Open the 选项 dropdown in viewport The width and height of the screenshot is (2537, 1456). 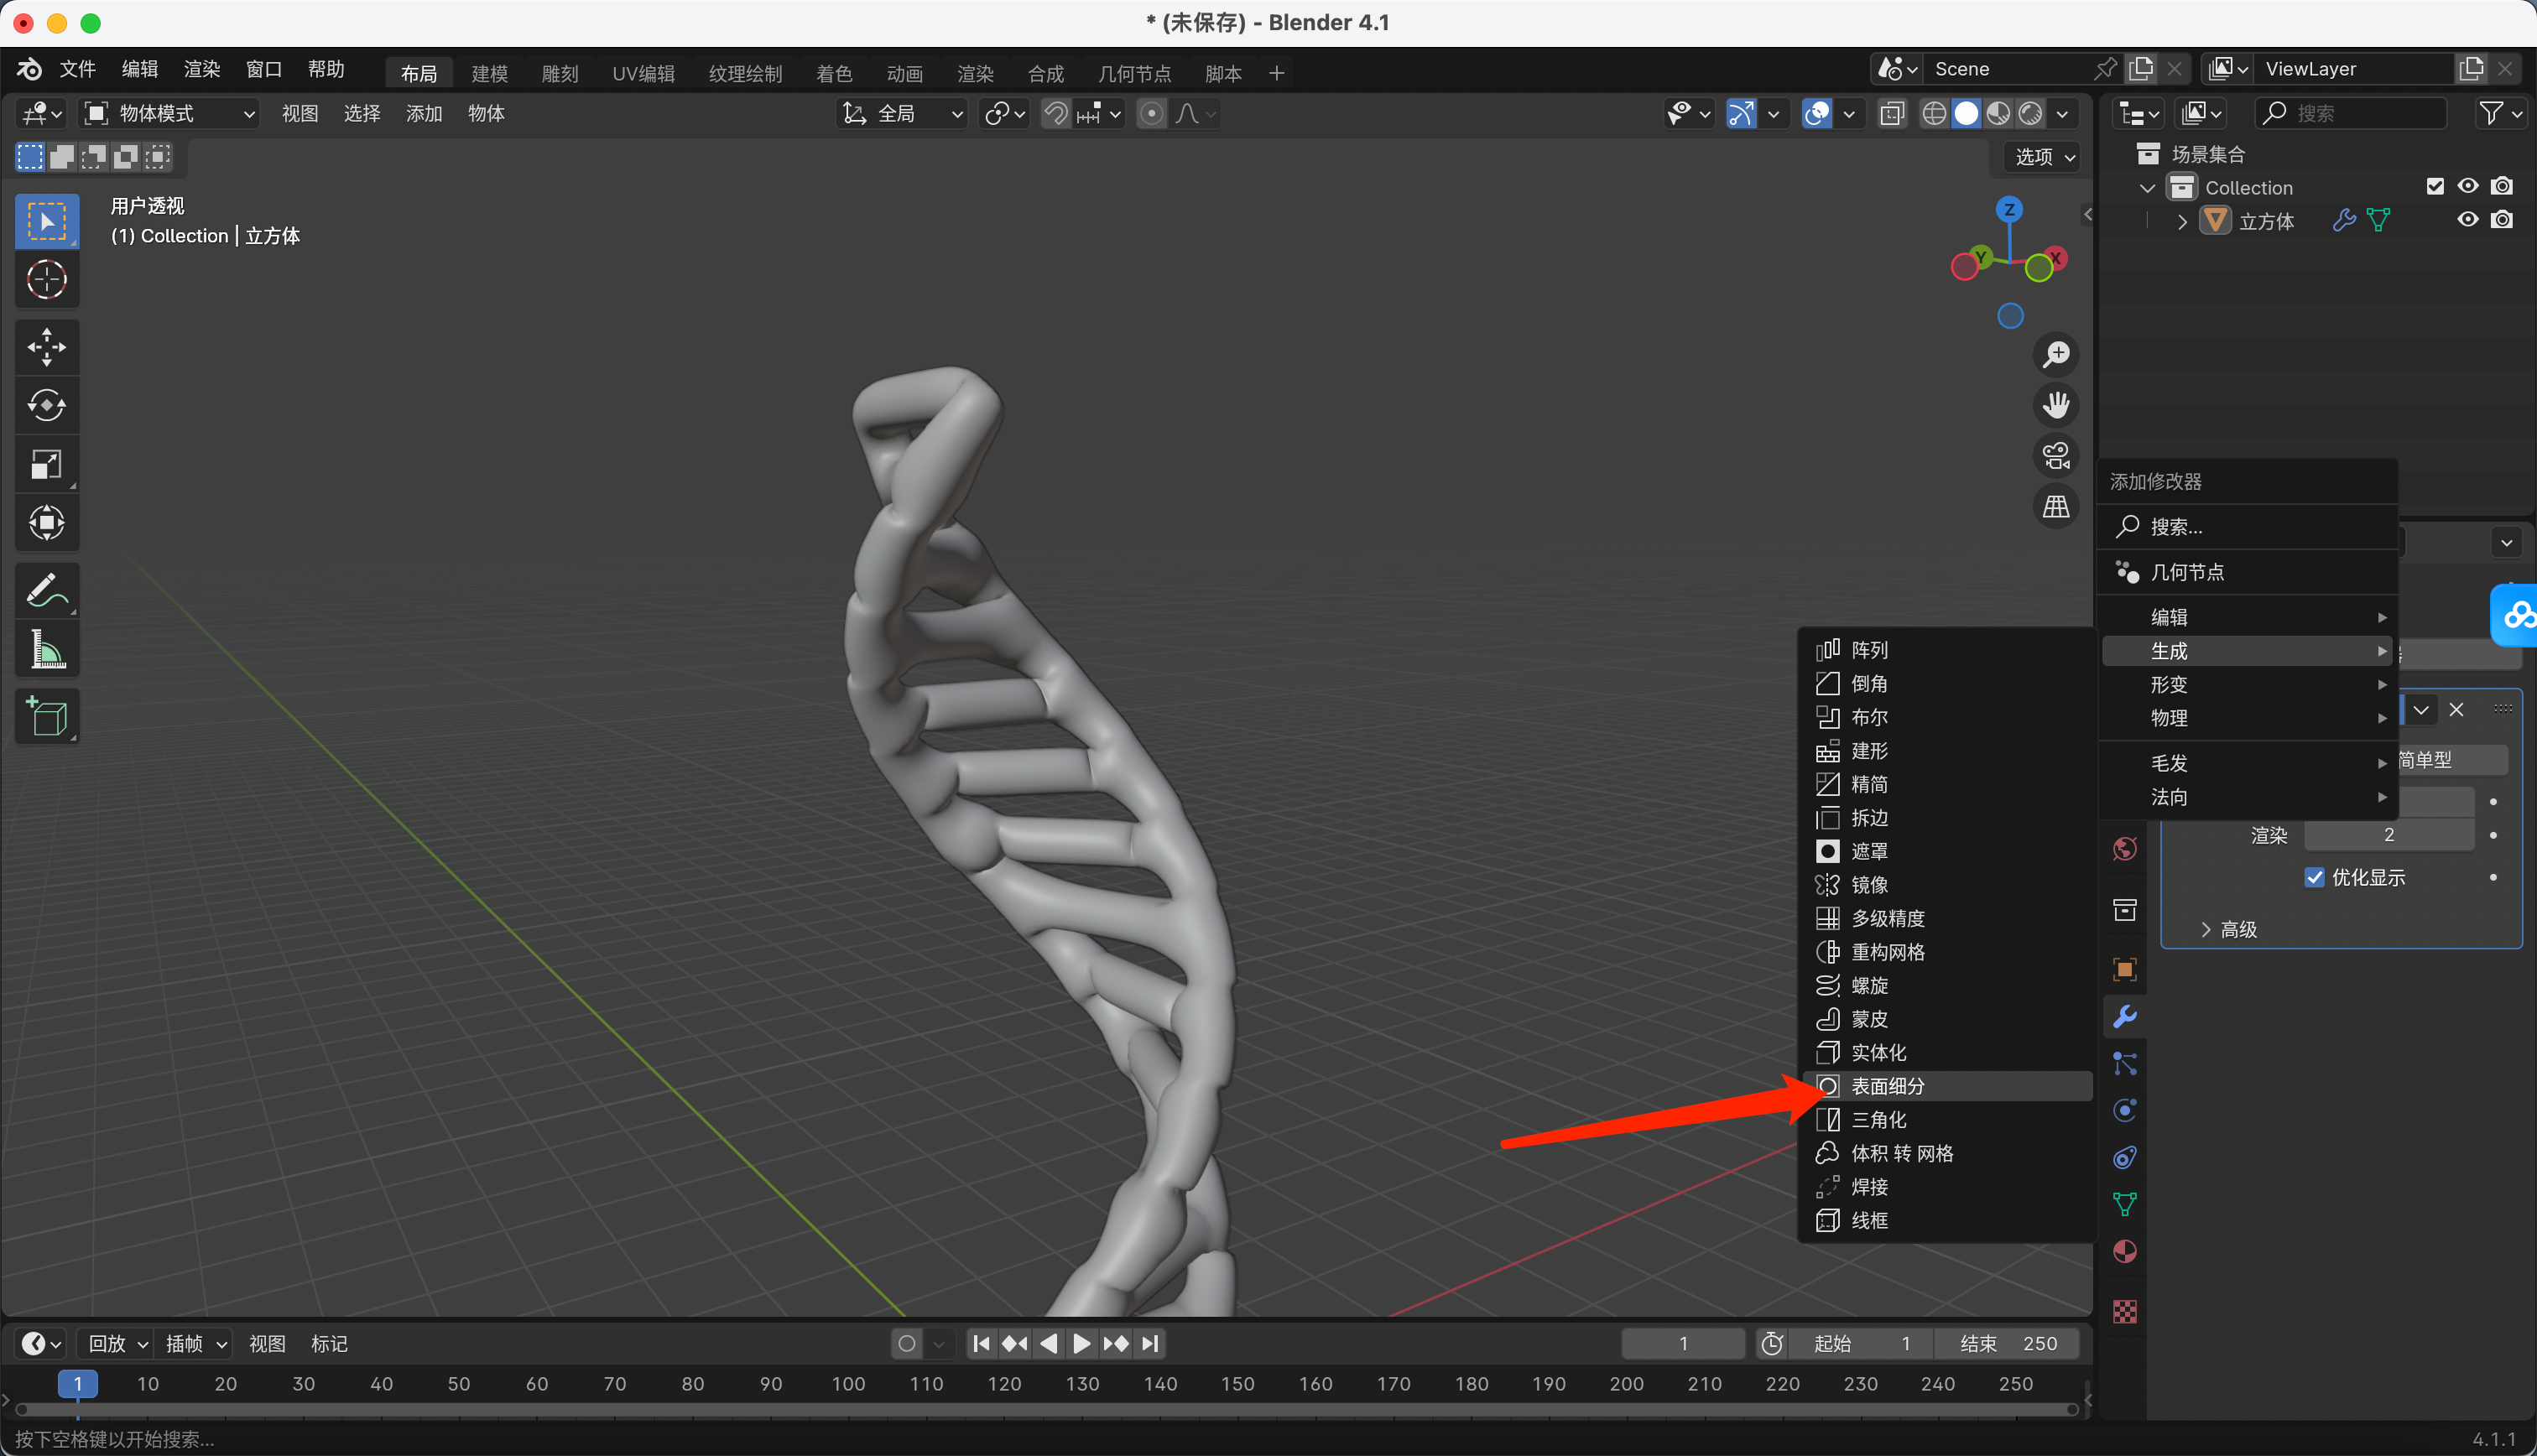point(2043,157)
